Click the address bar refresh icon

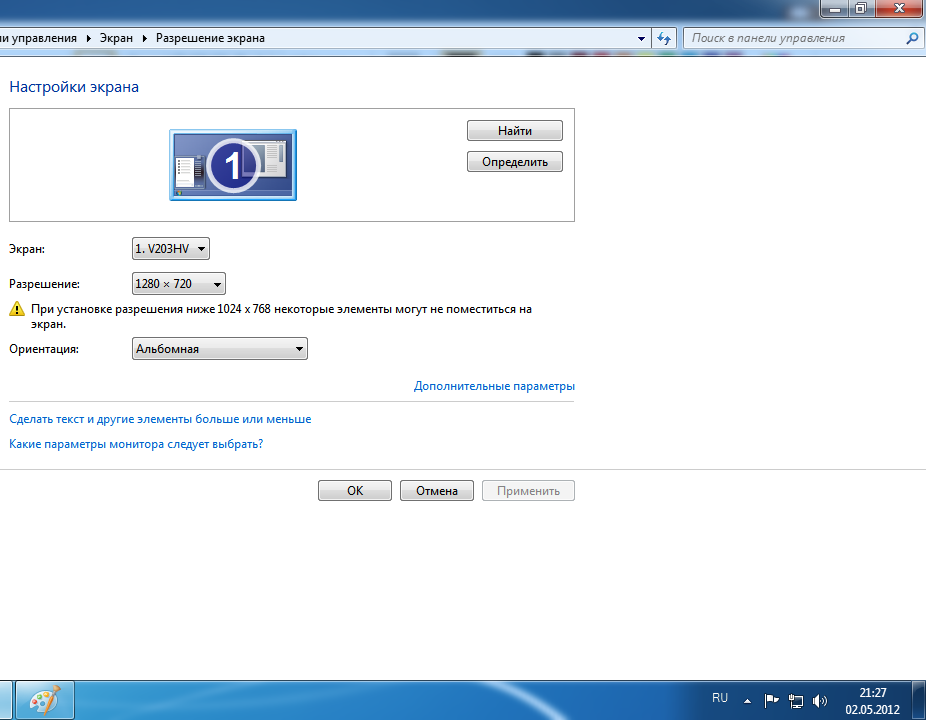[664, 38]
